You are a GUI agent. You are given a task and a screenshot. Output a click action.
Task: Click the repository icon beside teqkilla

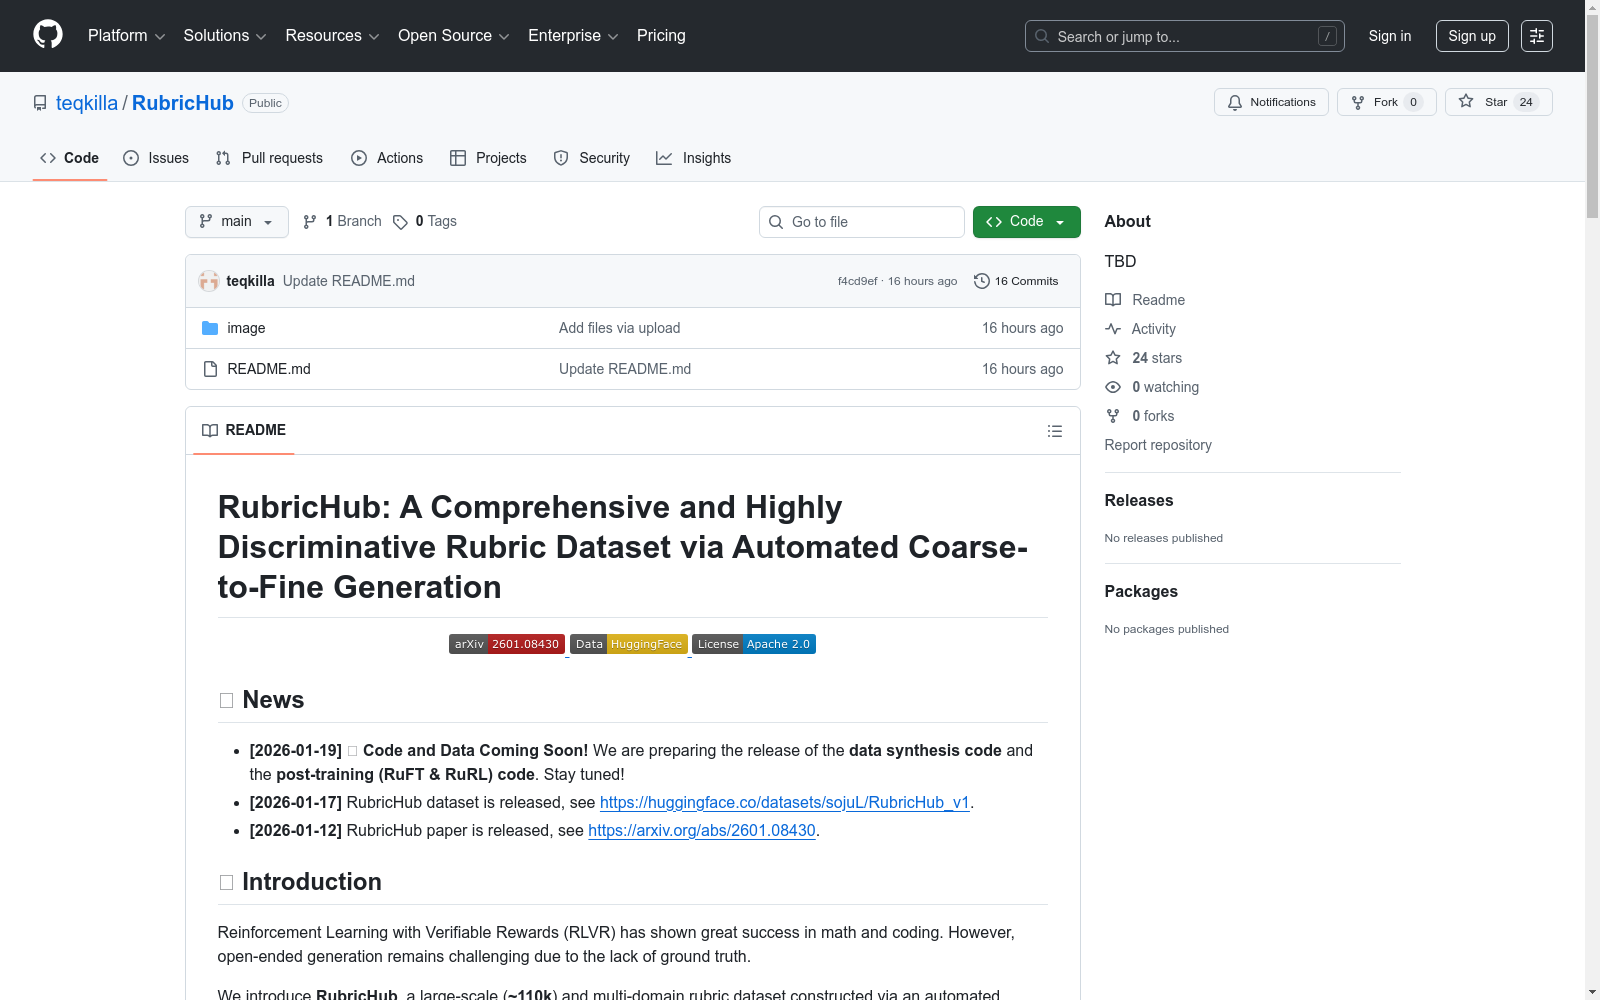pyautogui.click(x=40, y=103)
